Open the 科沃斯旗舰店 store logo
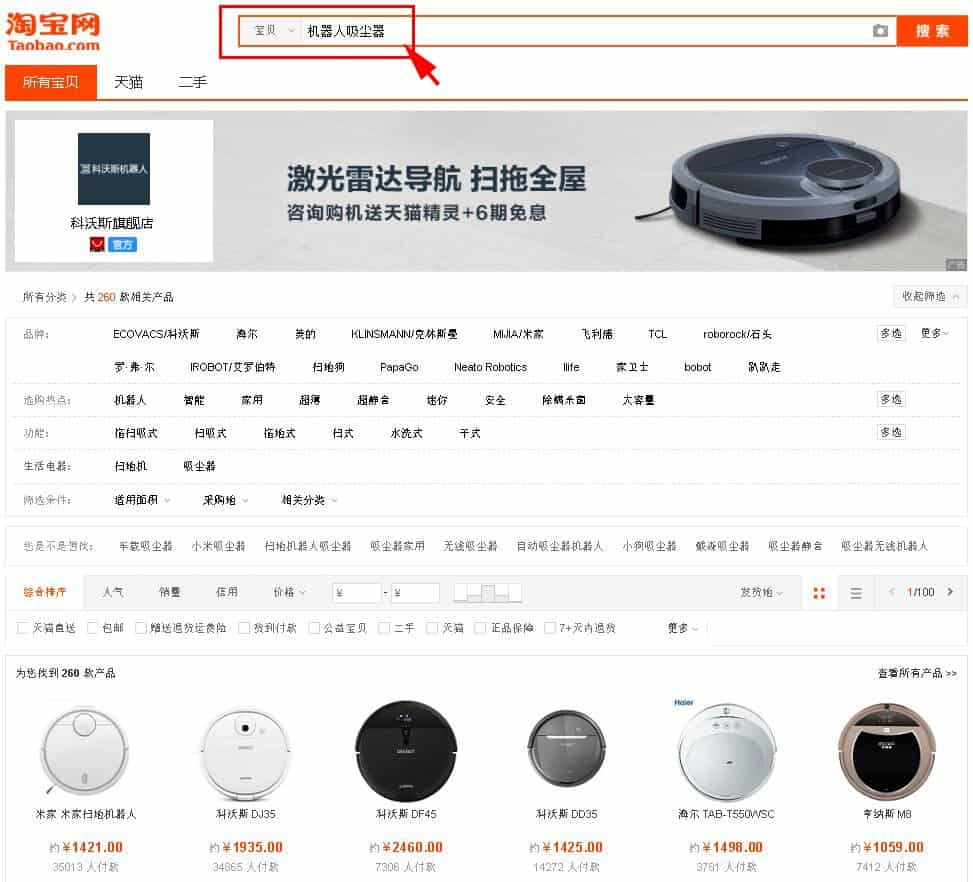Viewport: 973px width, 882px height. [114, 169]
